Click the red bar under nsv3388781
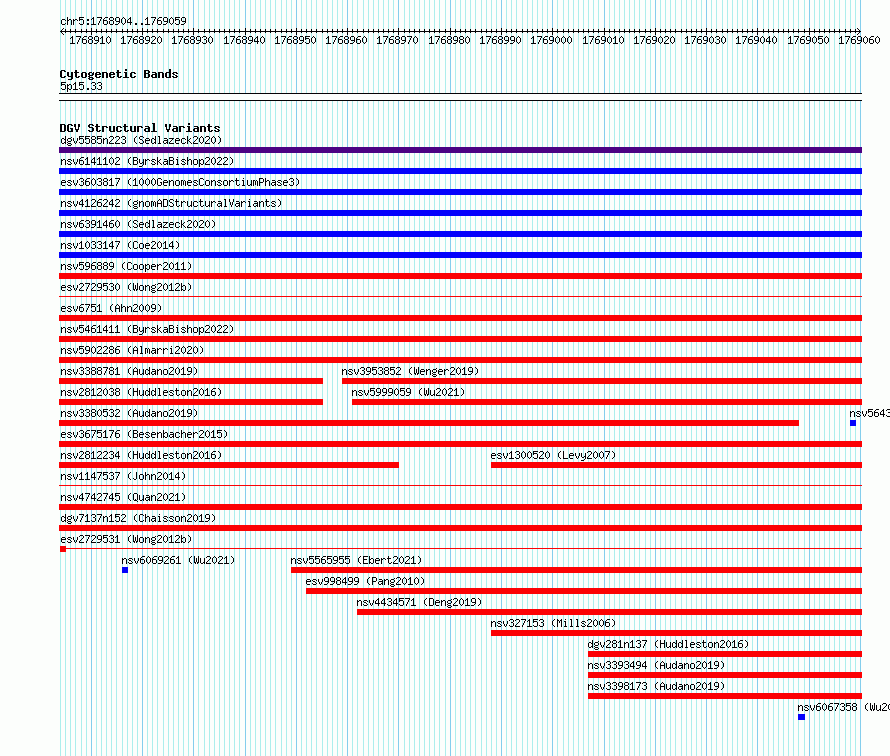890x756 pixels. (191, 381)
